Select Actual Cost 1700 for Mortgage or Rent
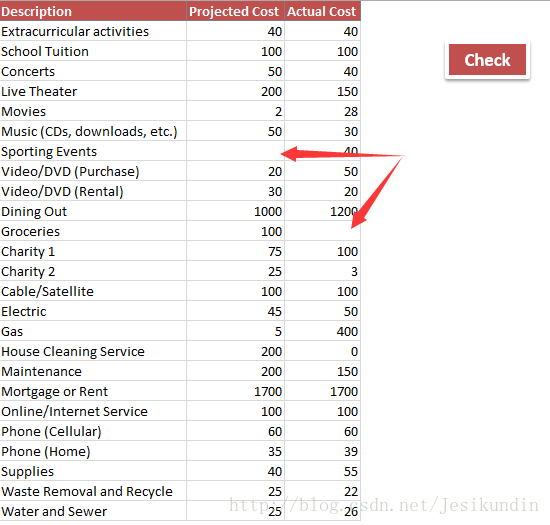The width and height of the screenshot is (550, 525). pyautogui.click(x=322, y=391)
